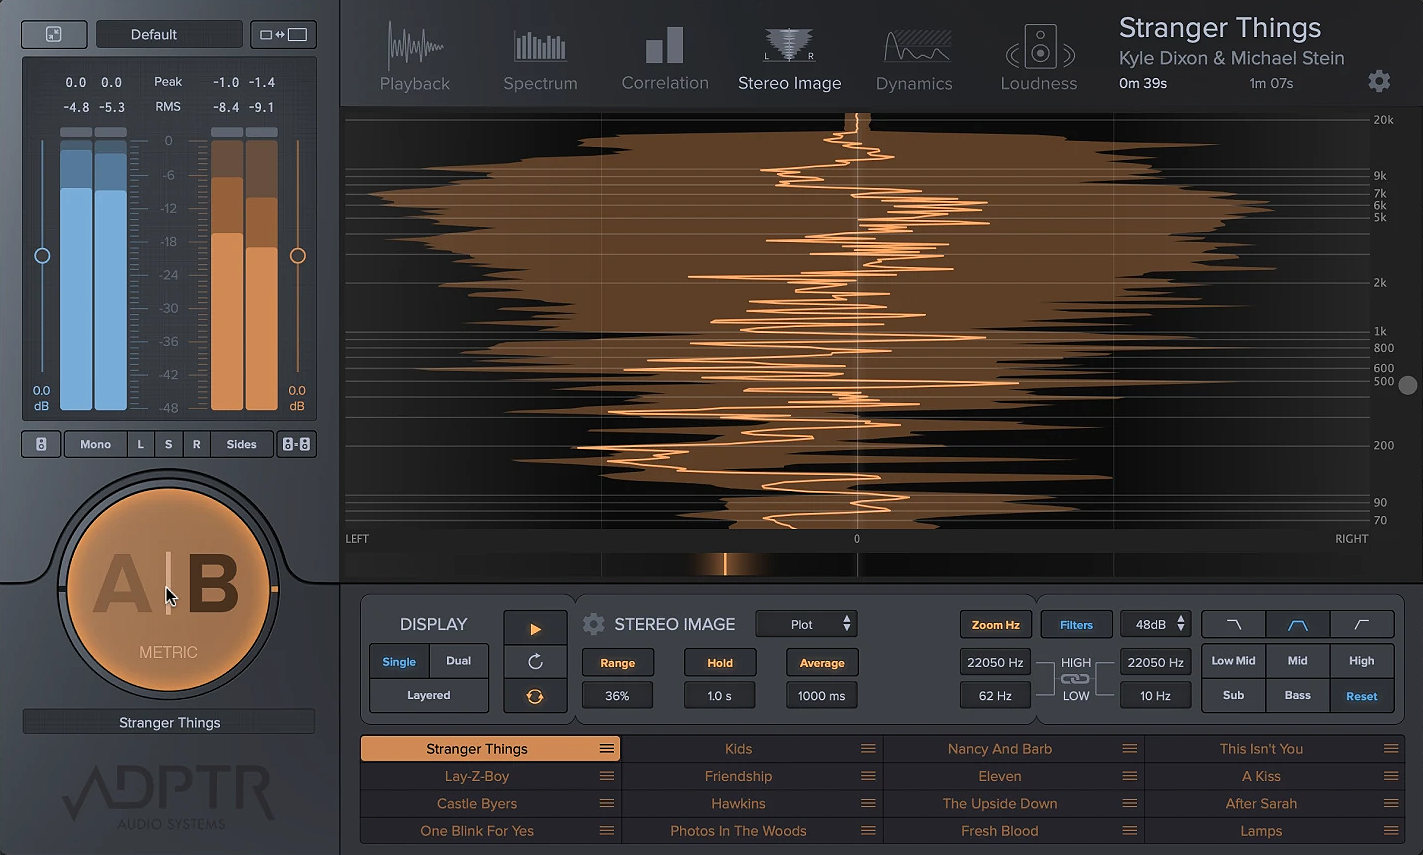Click the Zoom Hz button

tap(995, 624)
